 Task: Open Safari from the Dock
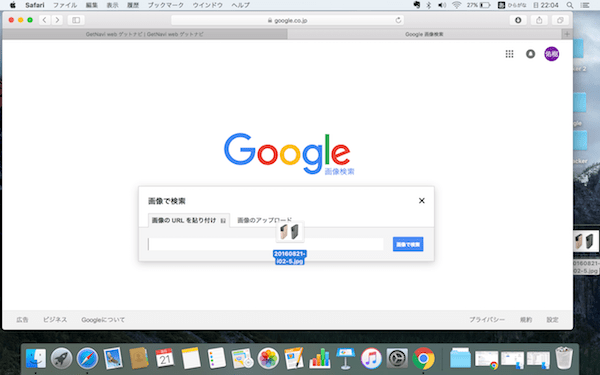pos(87,359)
